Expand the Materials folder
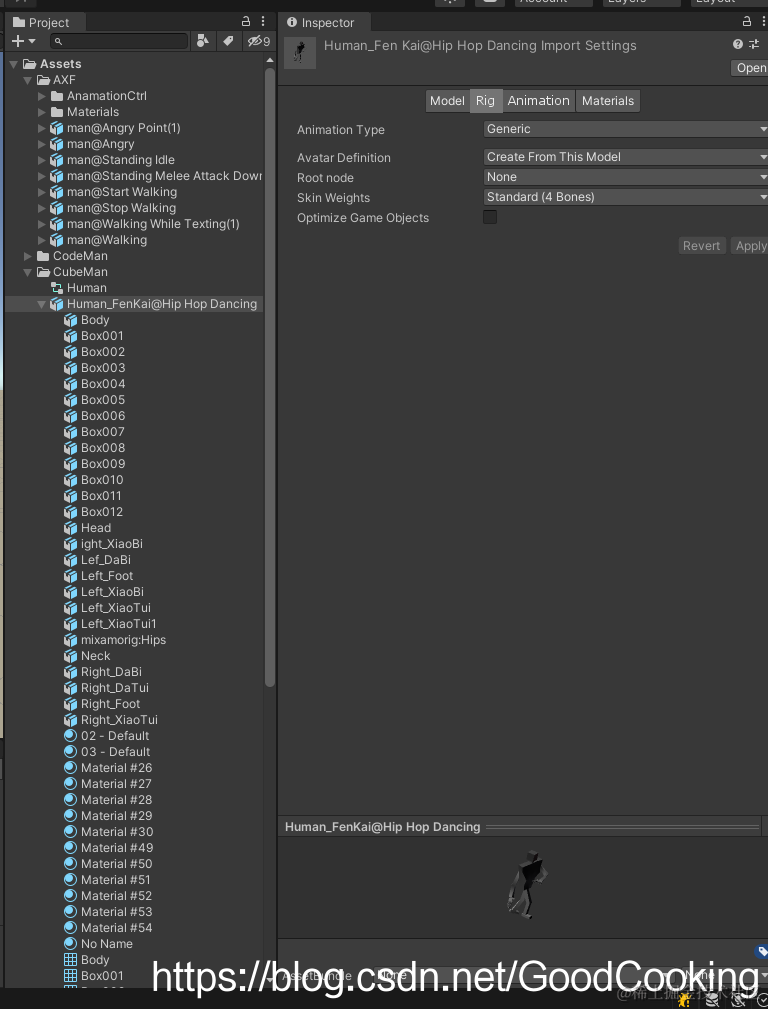Viewport: 768px width, 1009px height. 42,112
